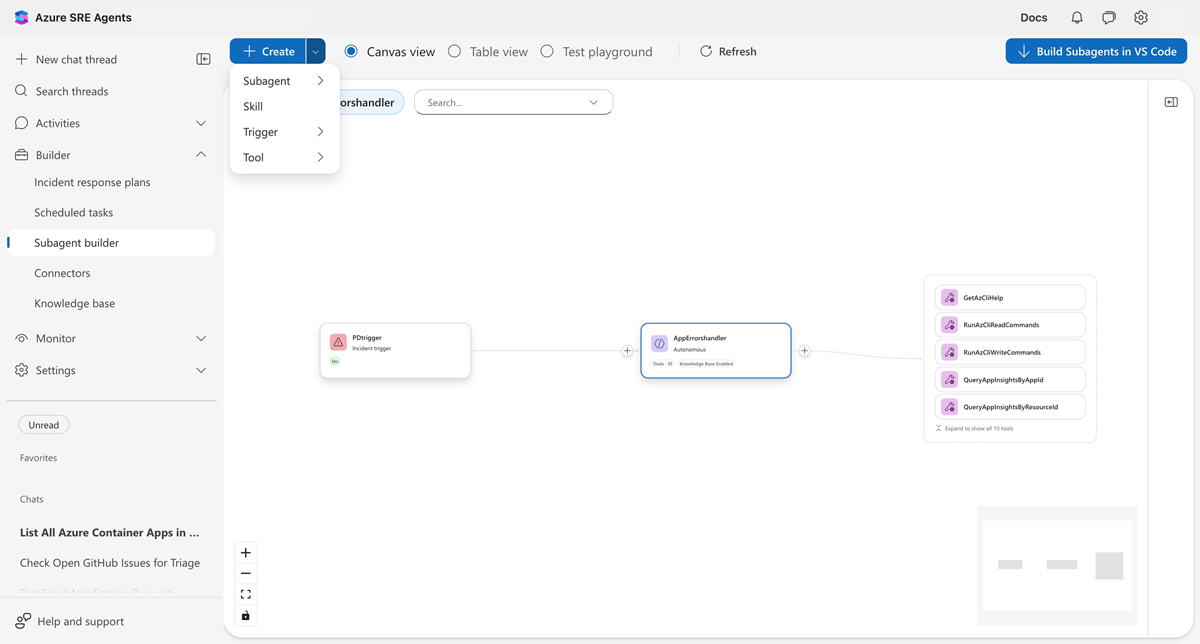The height and width of the screenshot is (644, 1200).
Task: Open the settings gear icon
Action: click(1140, 17)
